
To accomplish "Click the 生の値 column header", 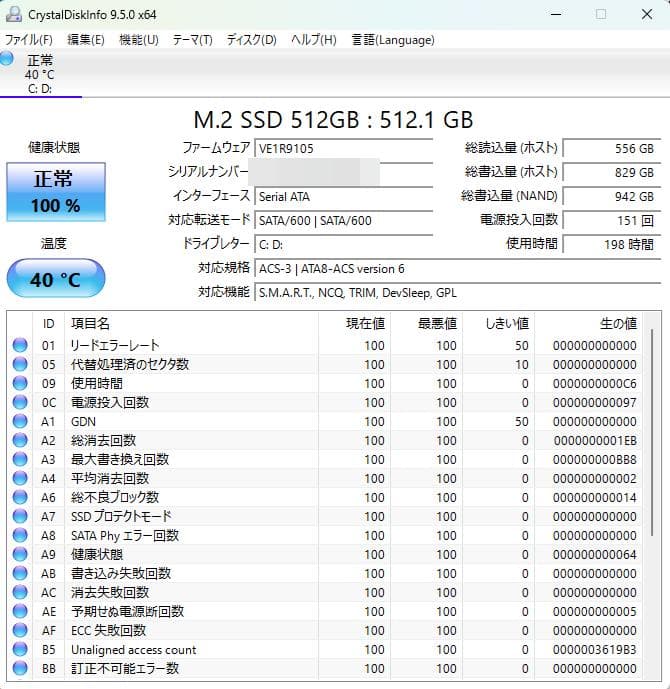I will coord(588,324).
